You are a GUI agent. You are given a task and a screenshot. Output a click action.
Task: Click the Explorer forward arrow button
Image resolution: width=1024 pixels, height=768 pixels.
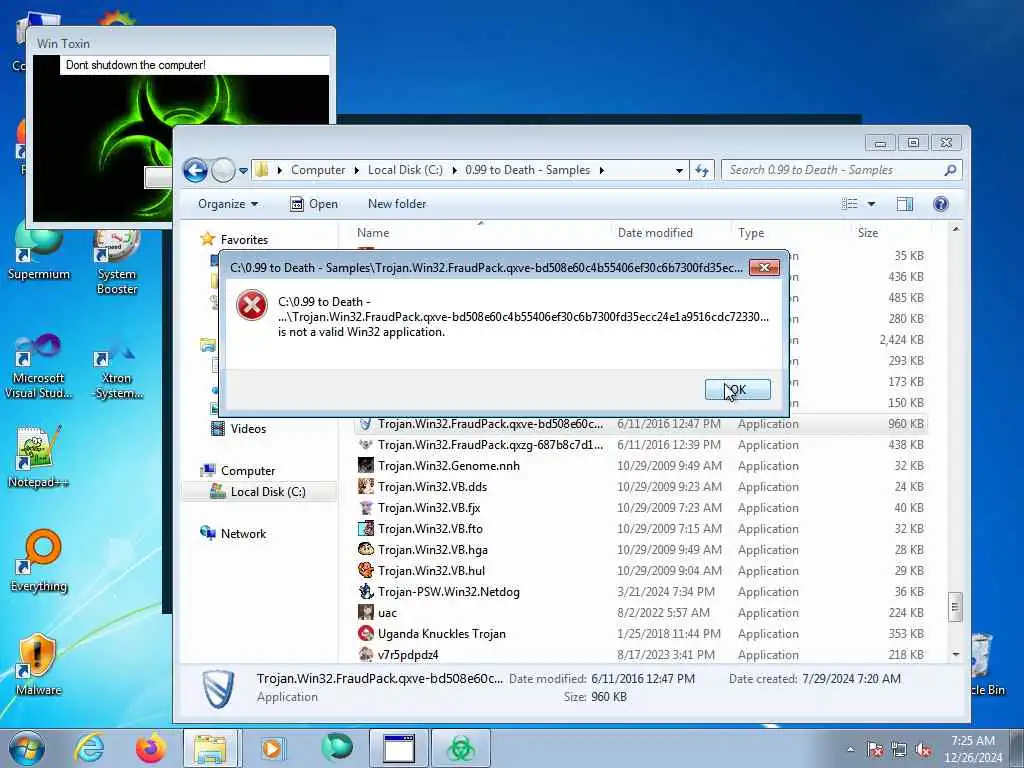pyautogui.click(x=223, y=170)
